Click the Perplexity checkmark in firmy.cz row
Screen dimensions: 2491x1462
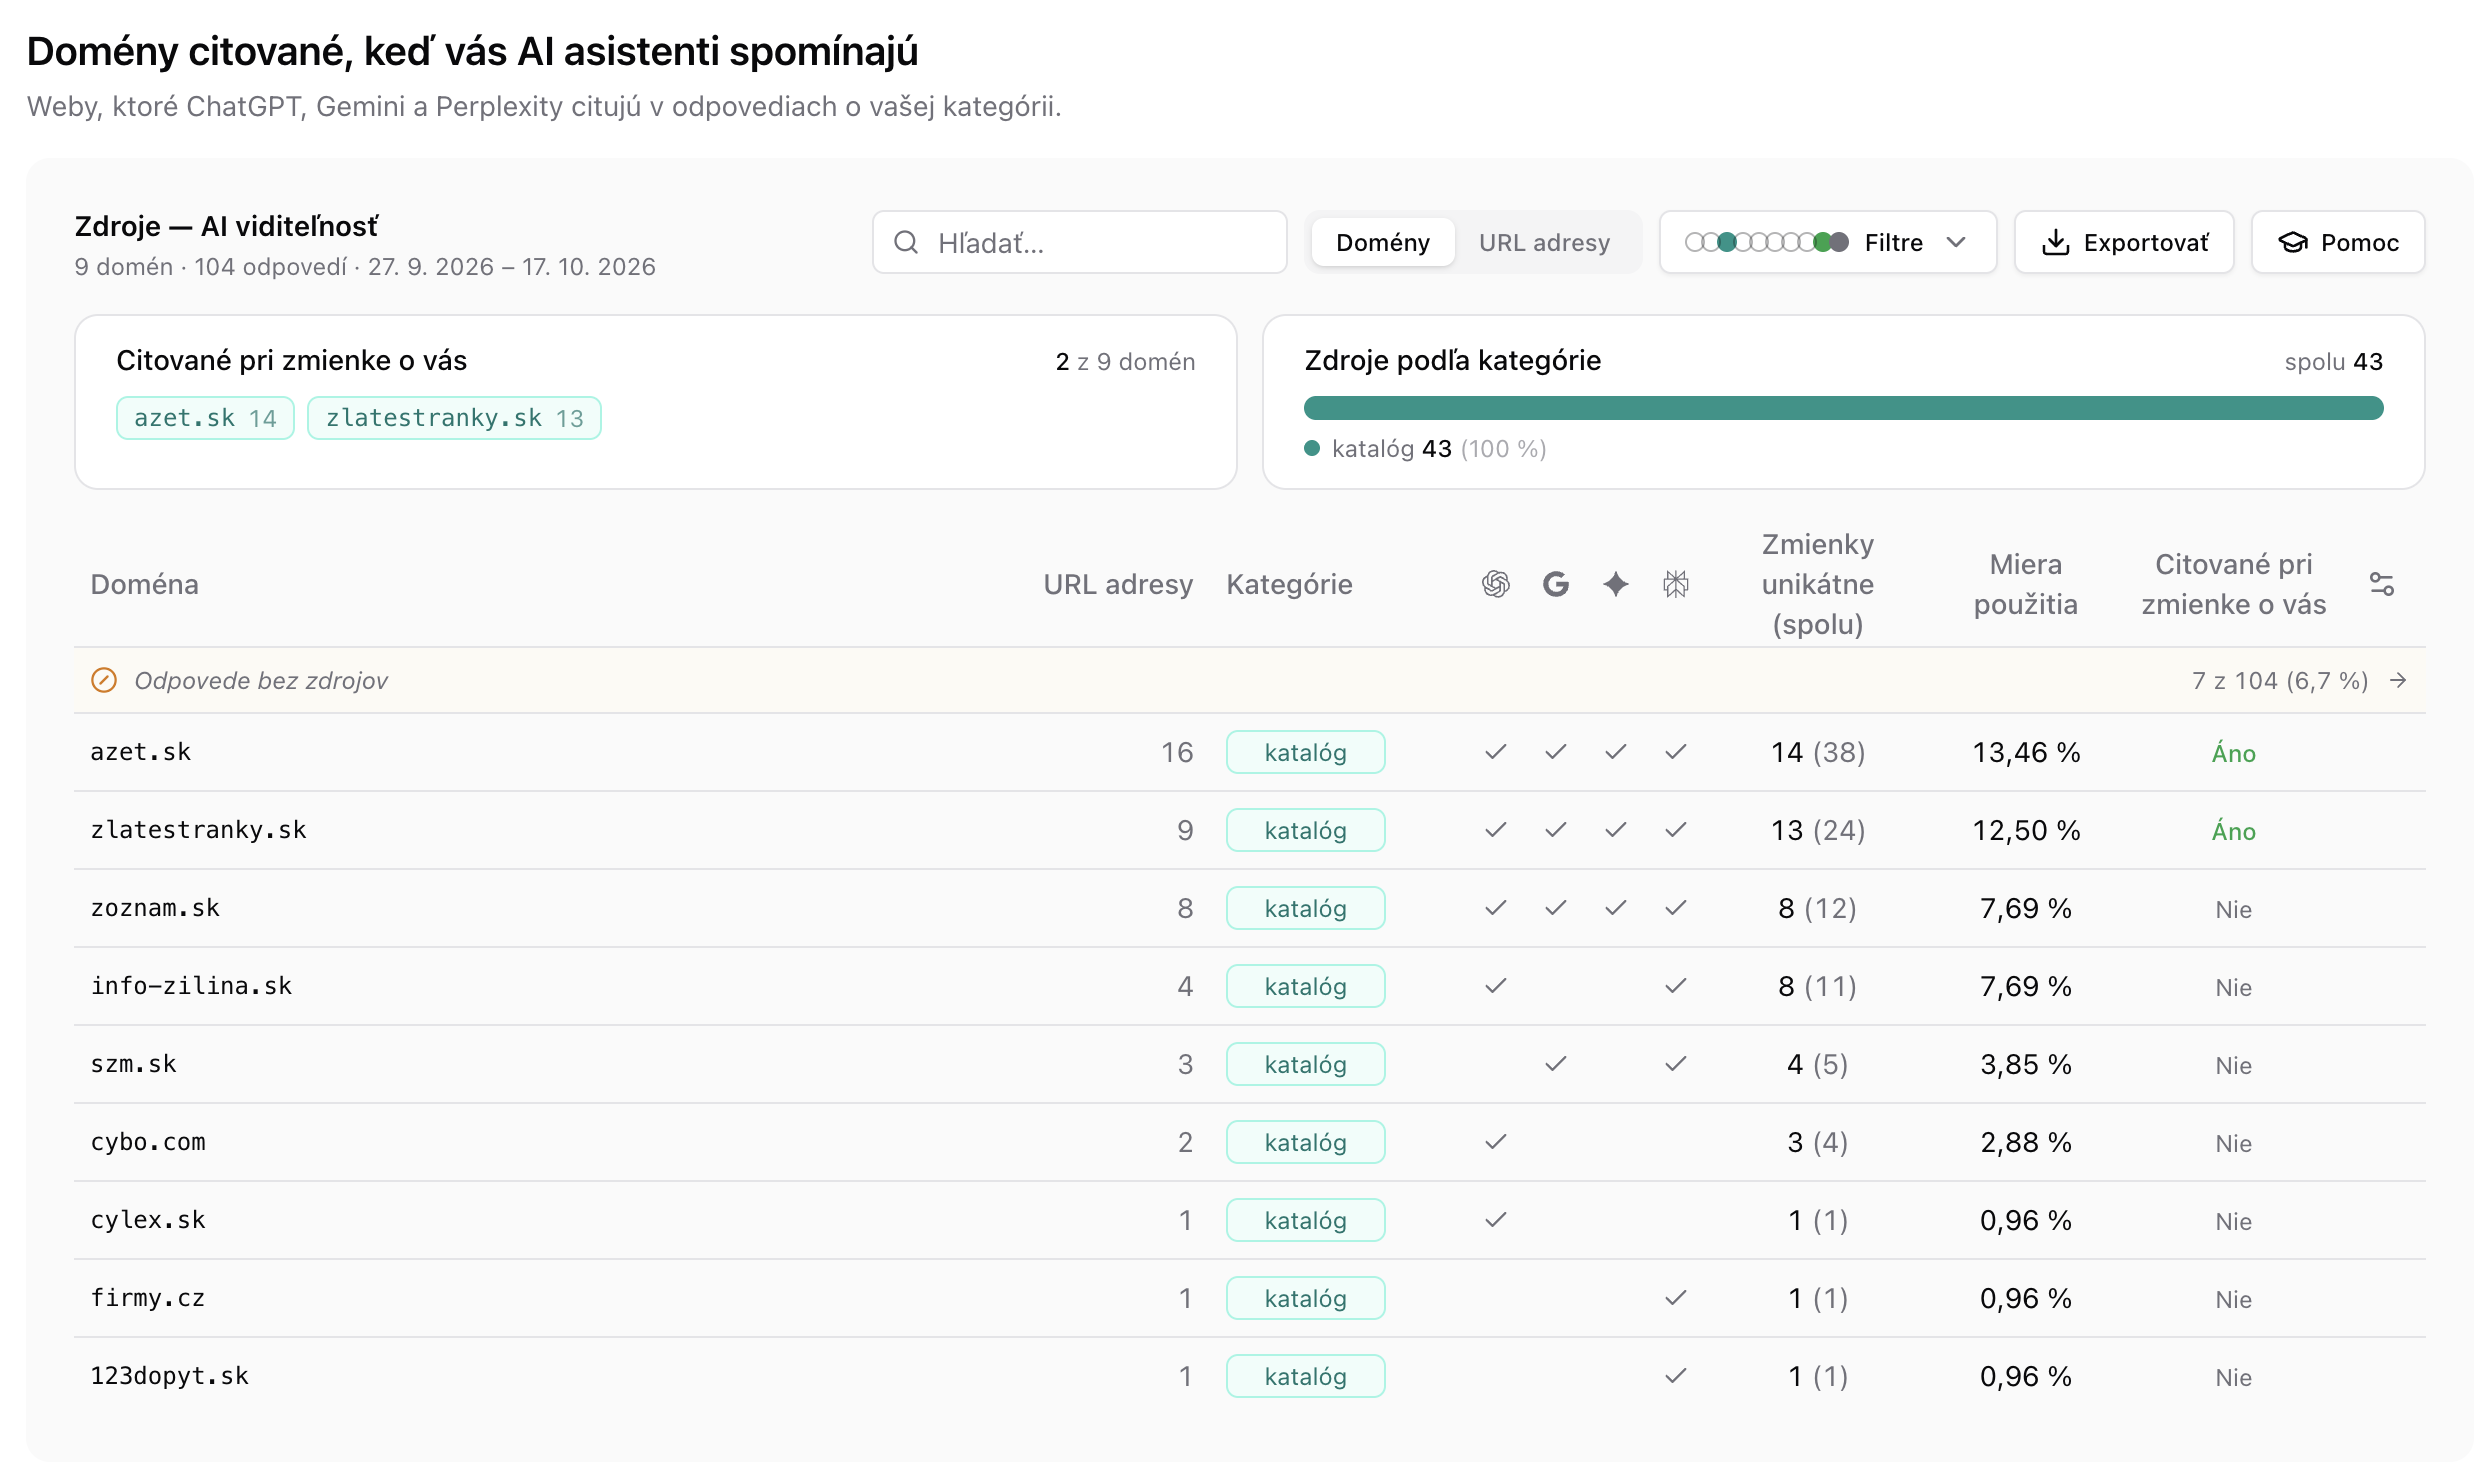click(x=1676, y=1298)
